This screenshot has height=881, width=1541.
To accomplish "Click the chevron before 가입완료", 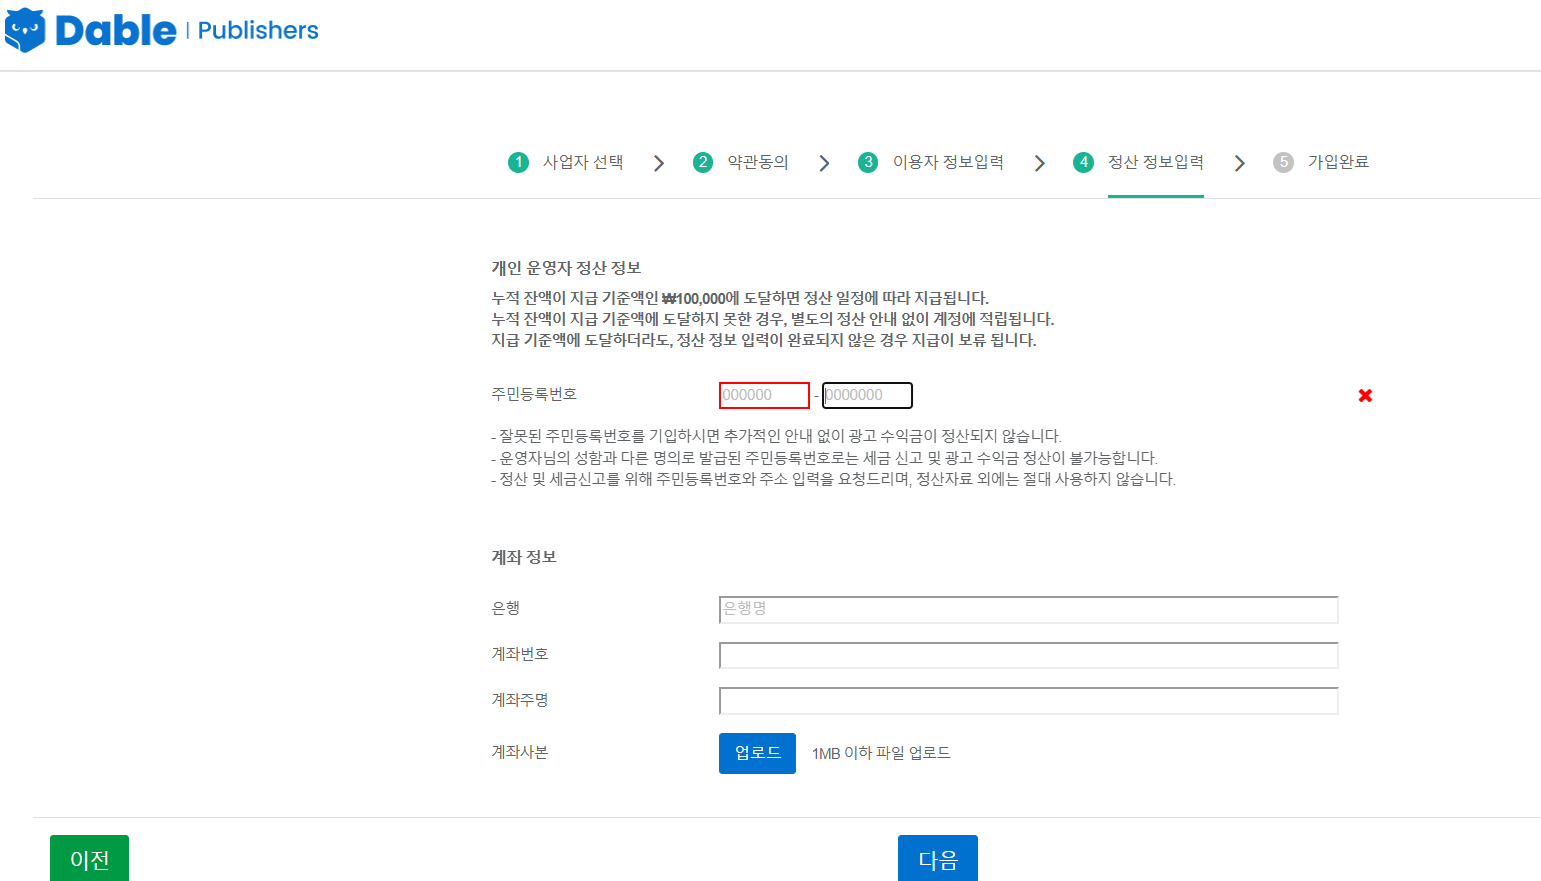I will 1240,163.
